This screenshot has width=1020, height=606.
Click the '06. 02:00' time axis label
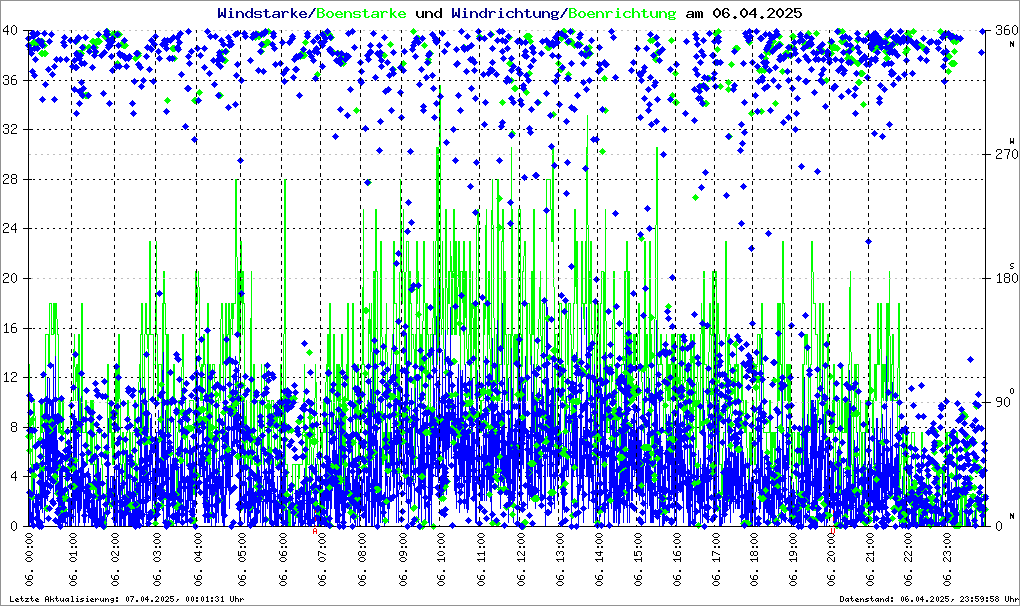[x=115, y=559]
